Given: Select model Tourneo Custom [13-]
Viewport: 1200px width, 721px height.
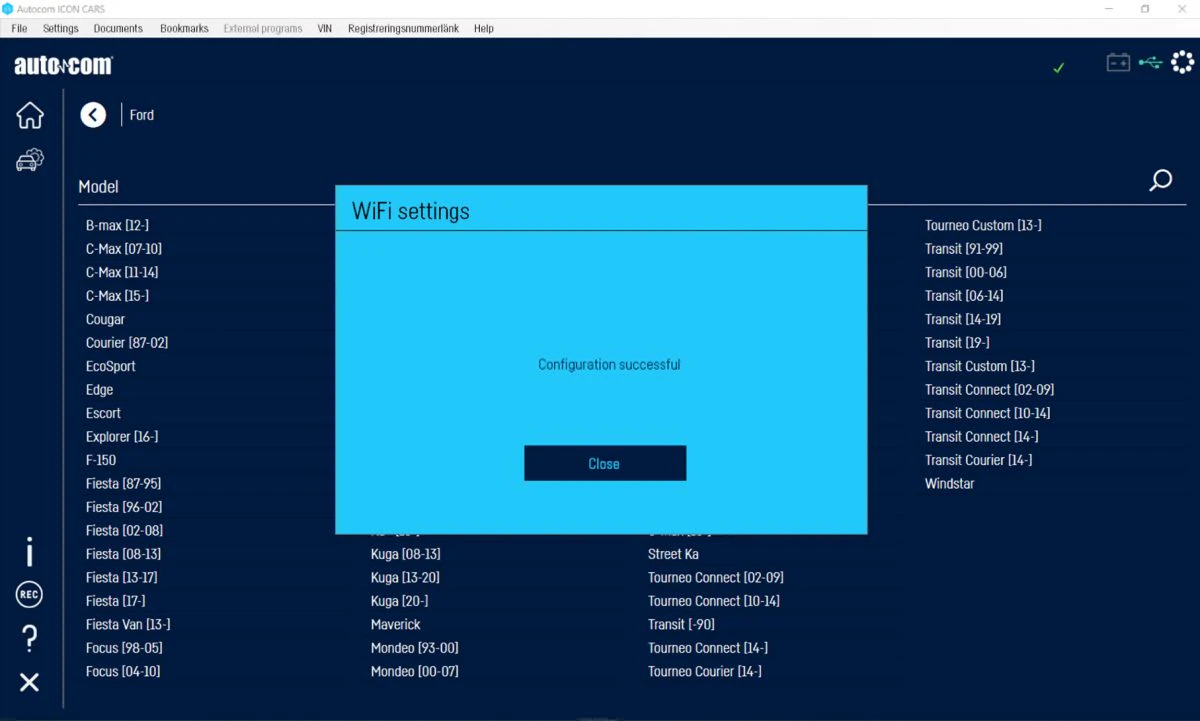Looking at the screenshot, I should tap(983, 225).
